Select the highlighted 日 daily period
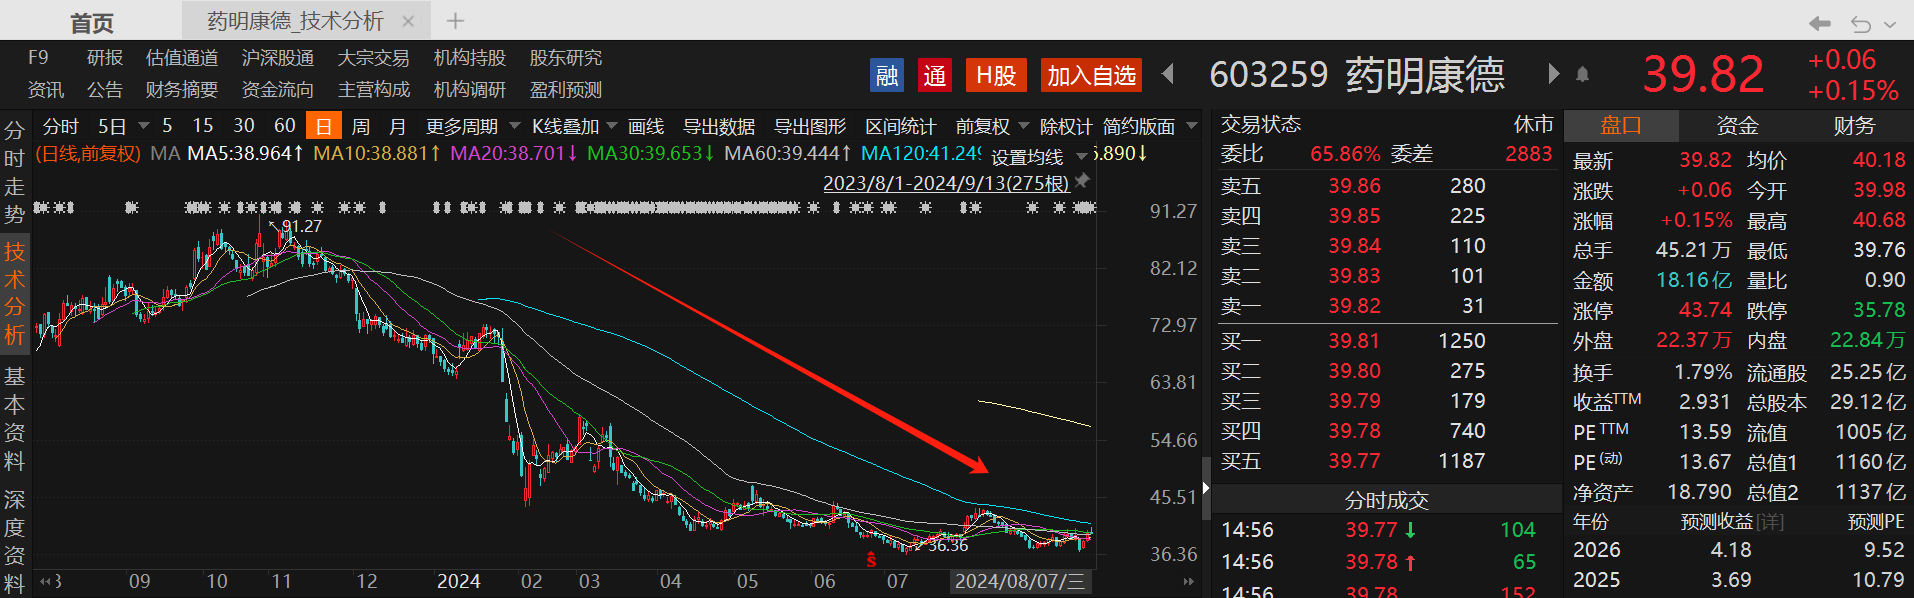This screenshot has width=1914, height=598. point(324,126)
